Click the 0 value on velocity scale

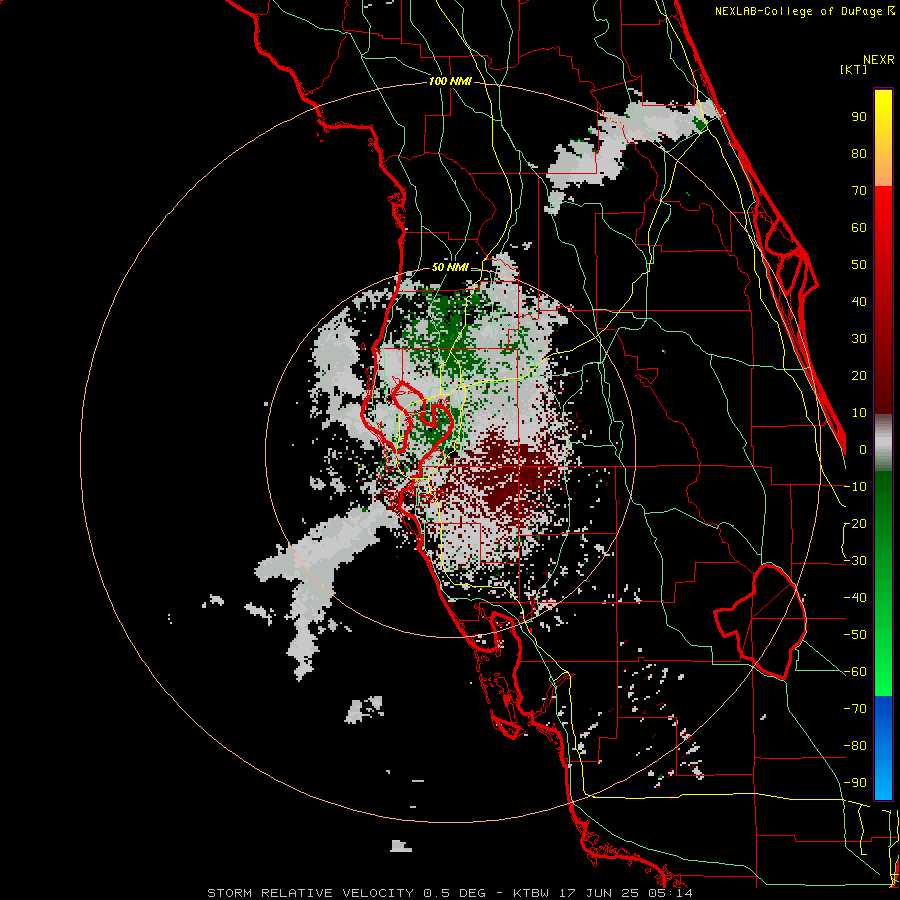pyautogui.click(x=863, y=449)
